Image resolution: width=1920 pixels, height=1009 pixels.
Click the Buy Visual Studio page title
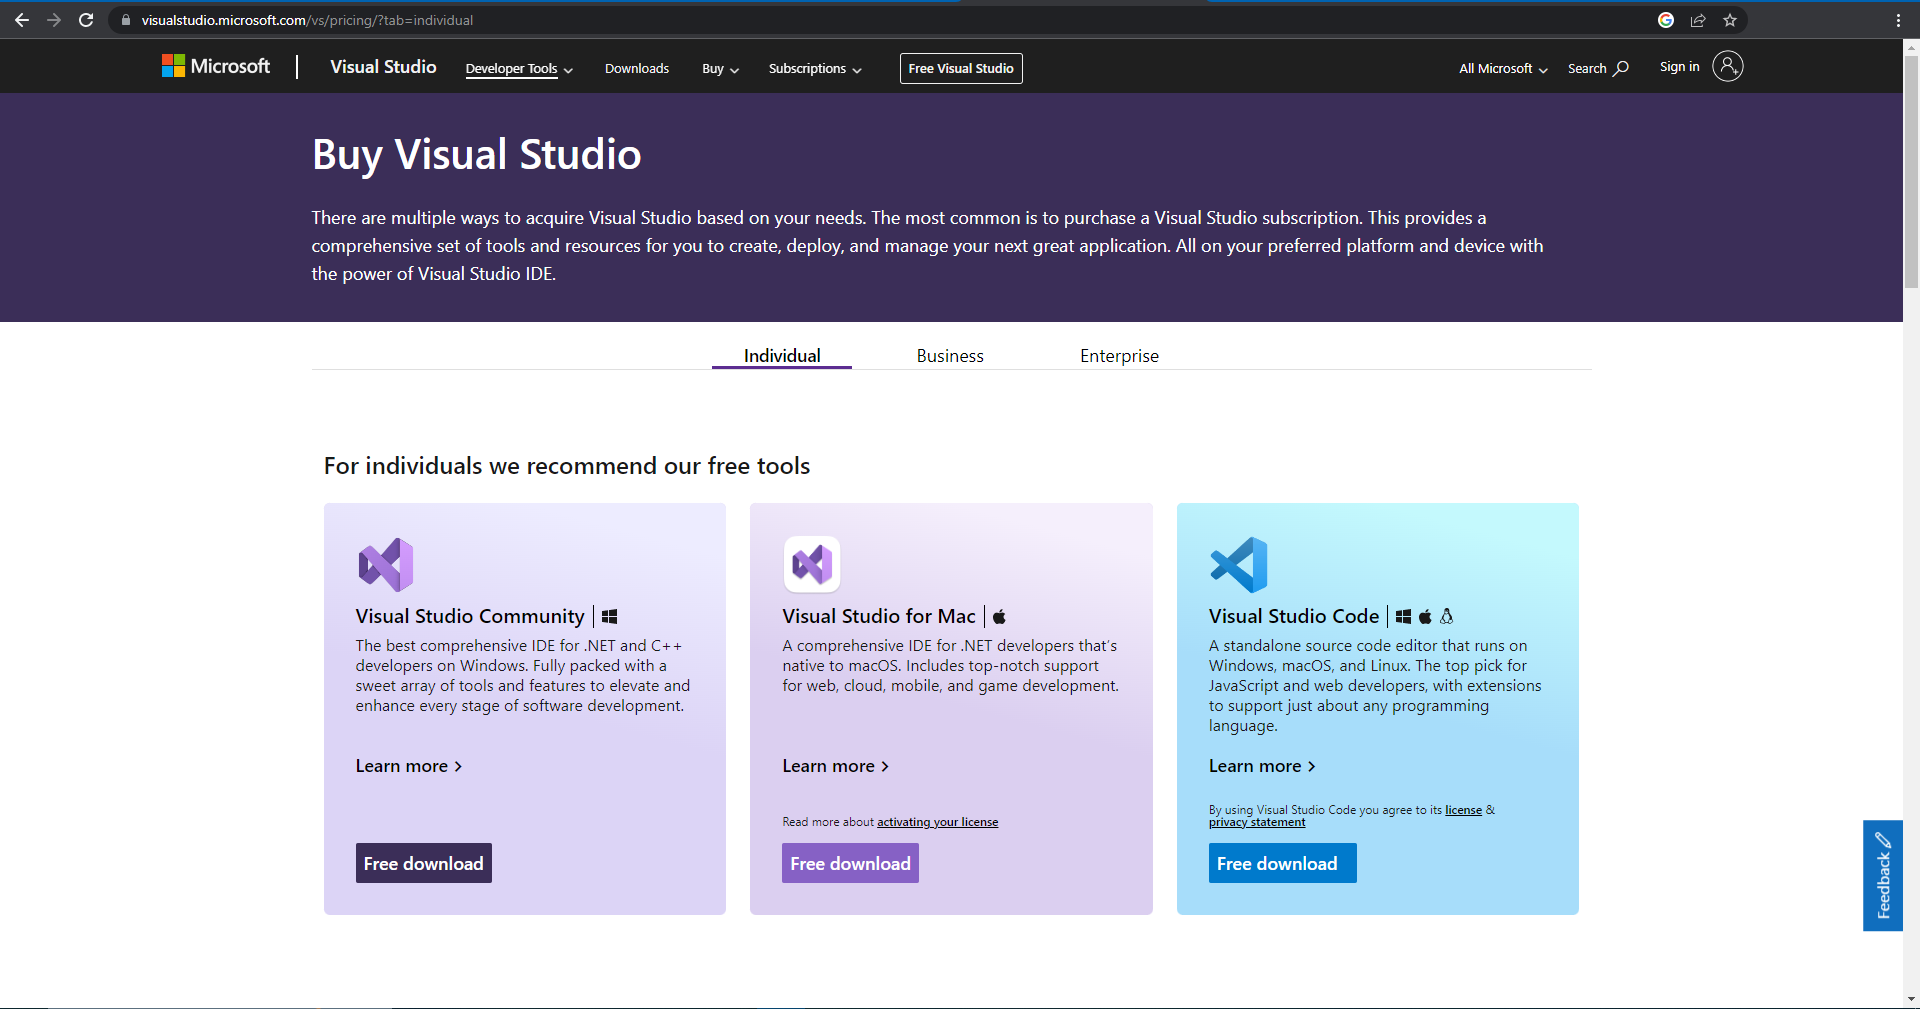[477, 155]
